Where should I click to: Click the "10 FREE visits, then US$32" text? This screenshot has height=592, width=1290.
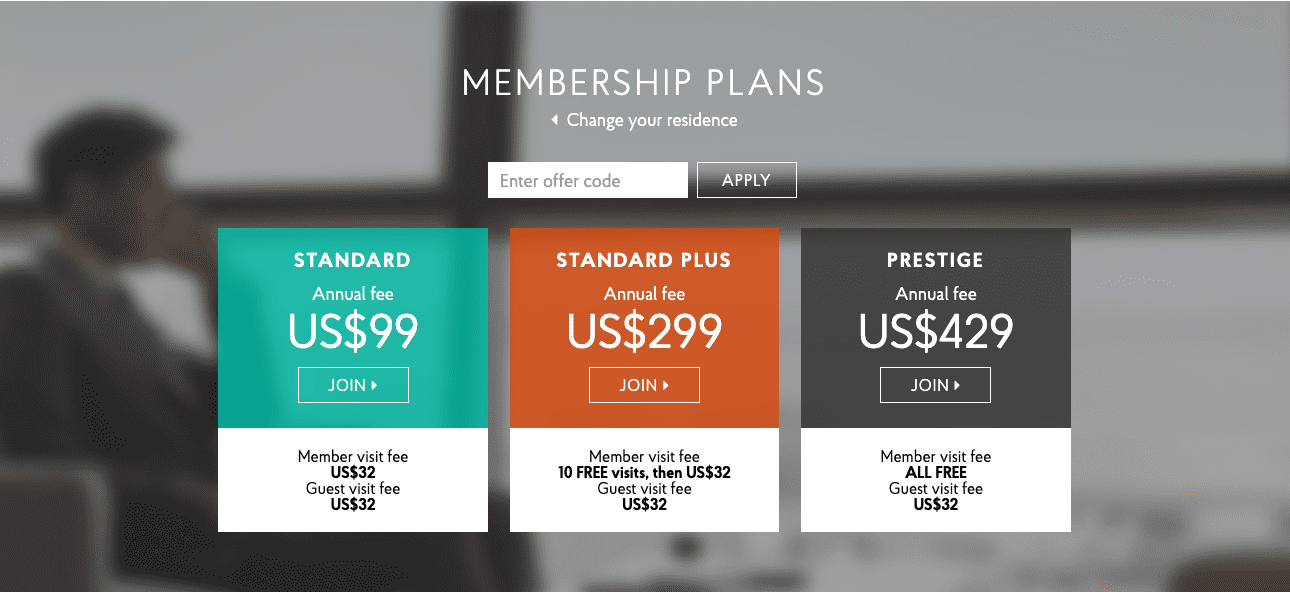click(x=644, y=472)
